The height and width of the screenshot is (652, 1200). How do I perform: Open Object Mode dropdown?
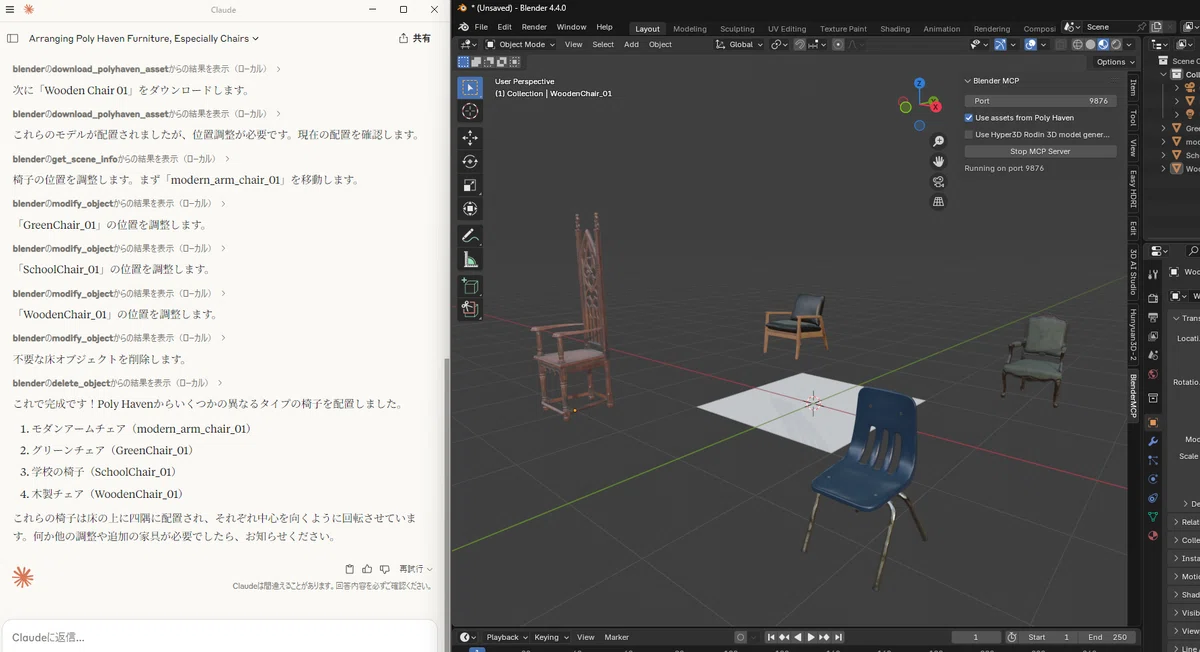coord(521,44)
